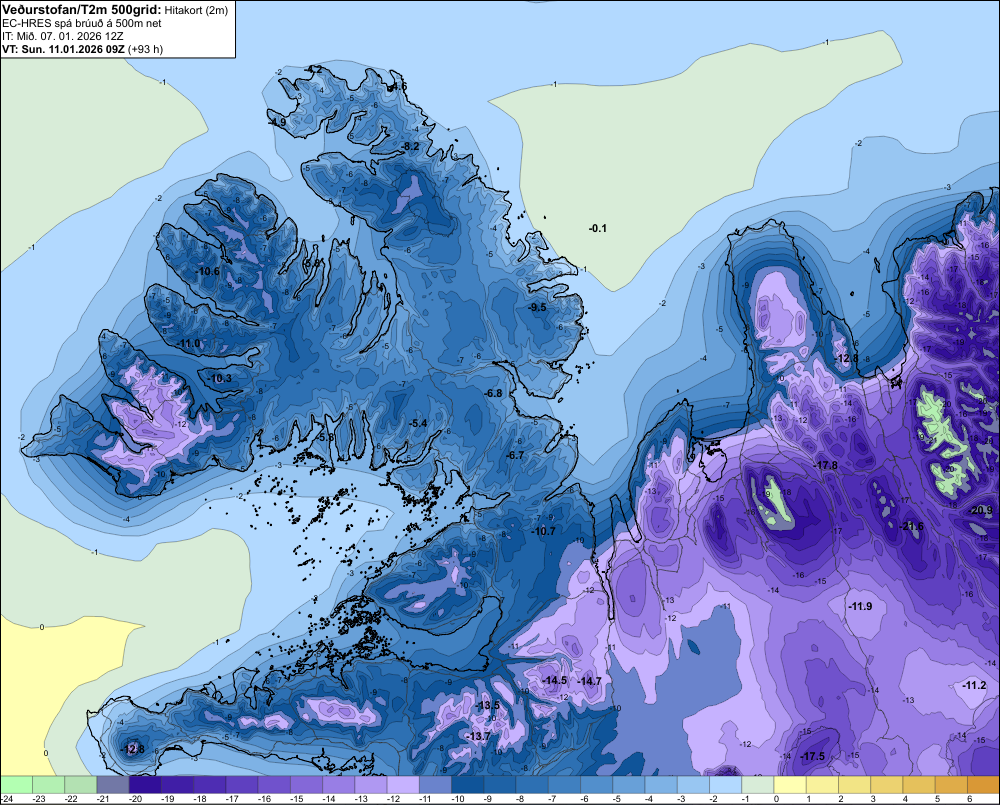Click the -15 tick label on legend
Image resolution: width=1000 pixels, height=805 pixels.
[x=296, y=799]
